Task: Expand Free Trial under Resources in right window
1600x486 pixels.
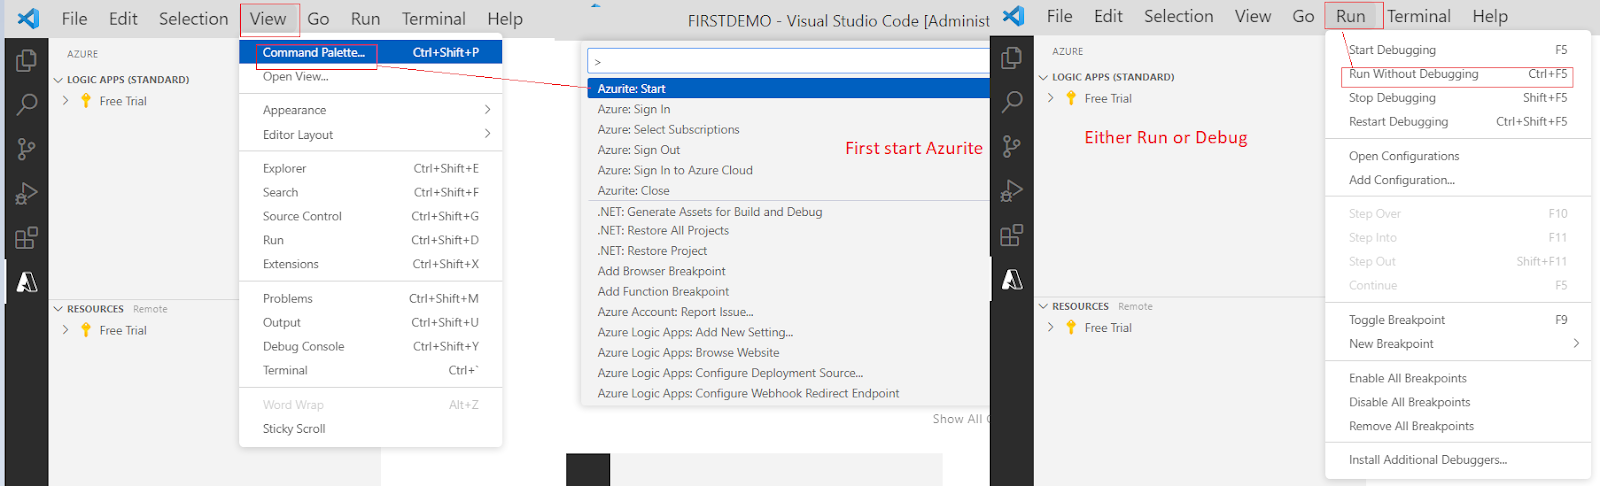Action: coord(1051,327)
